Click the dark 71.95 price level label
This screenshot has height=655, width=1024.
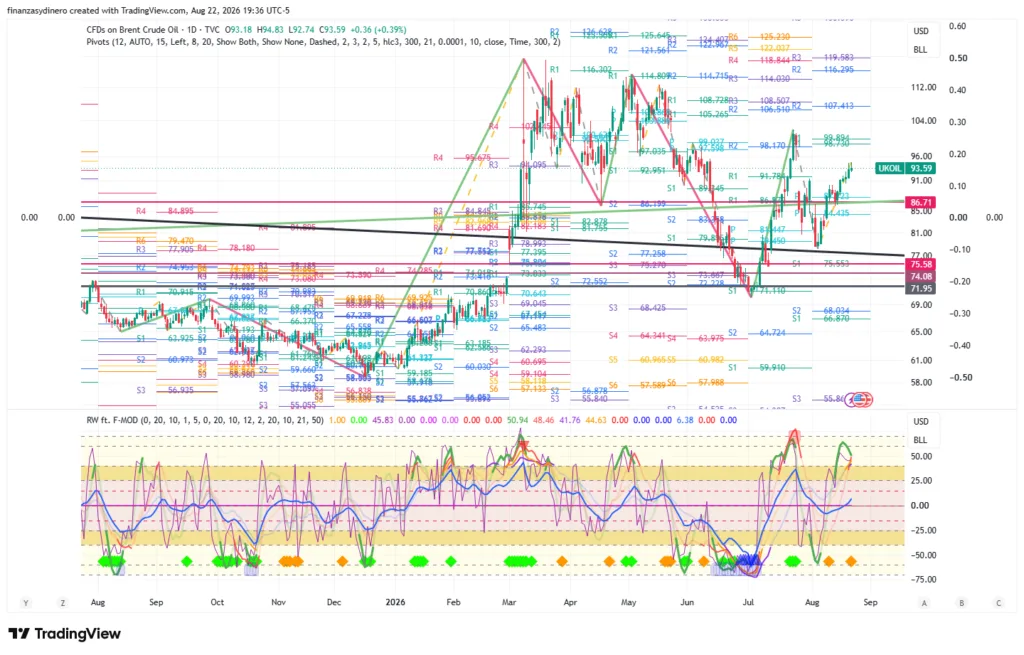click(920, 288)
